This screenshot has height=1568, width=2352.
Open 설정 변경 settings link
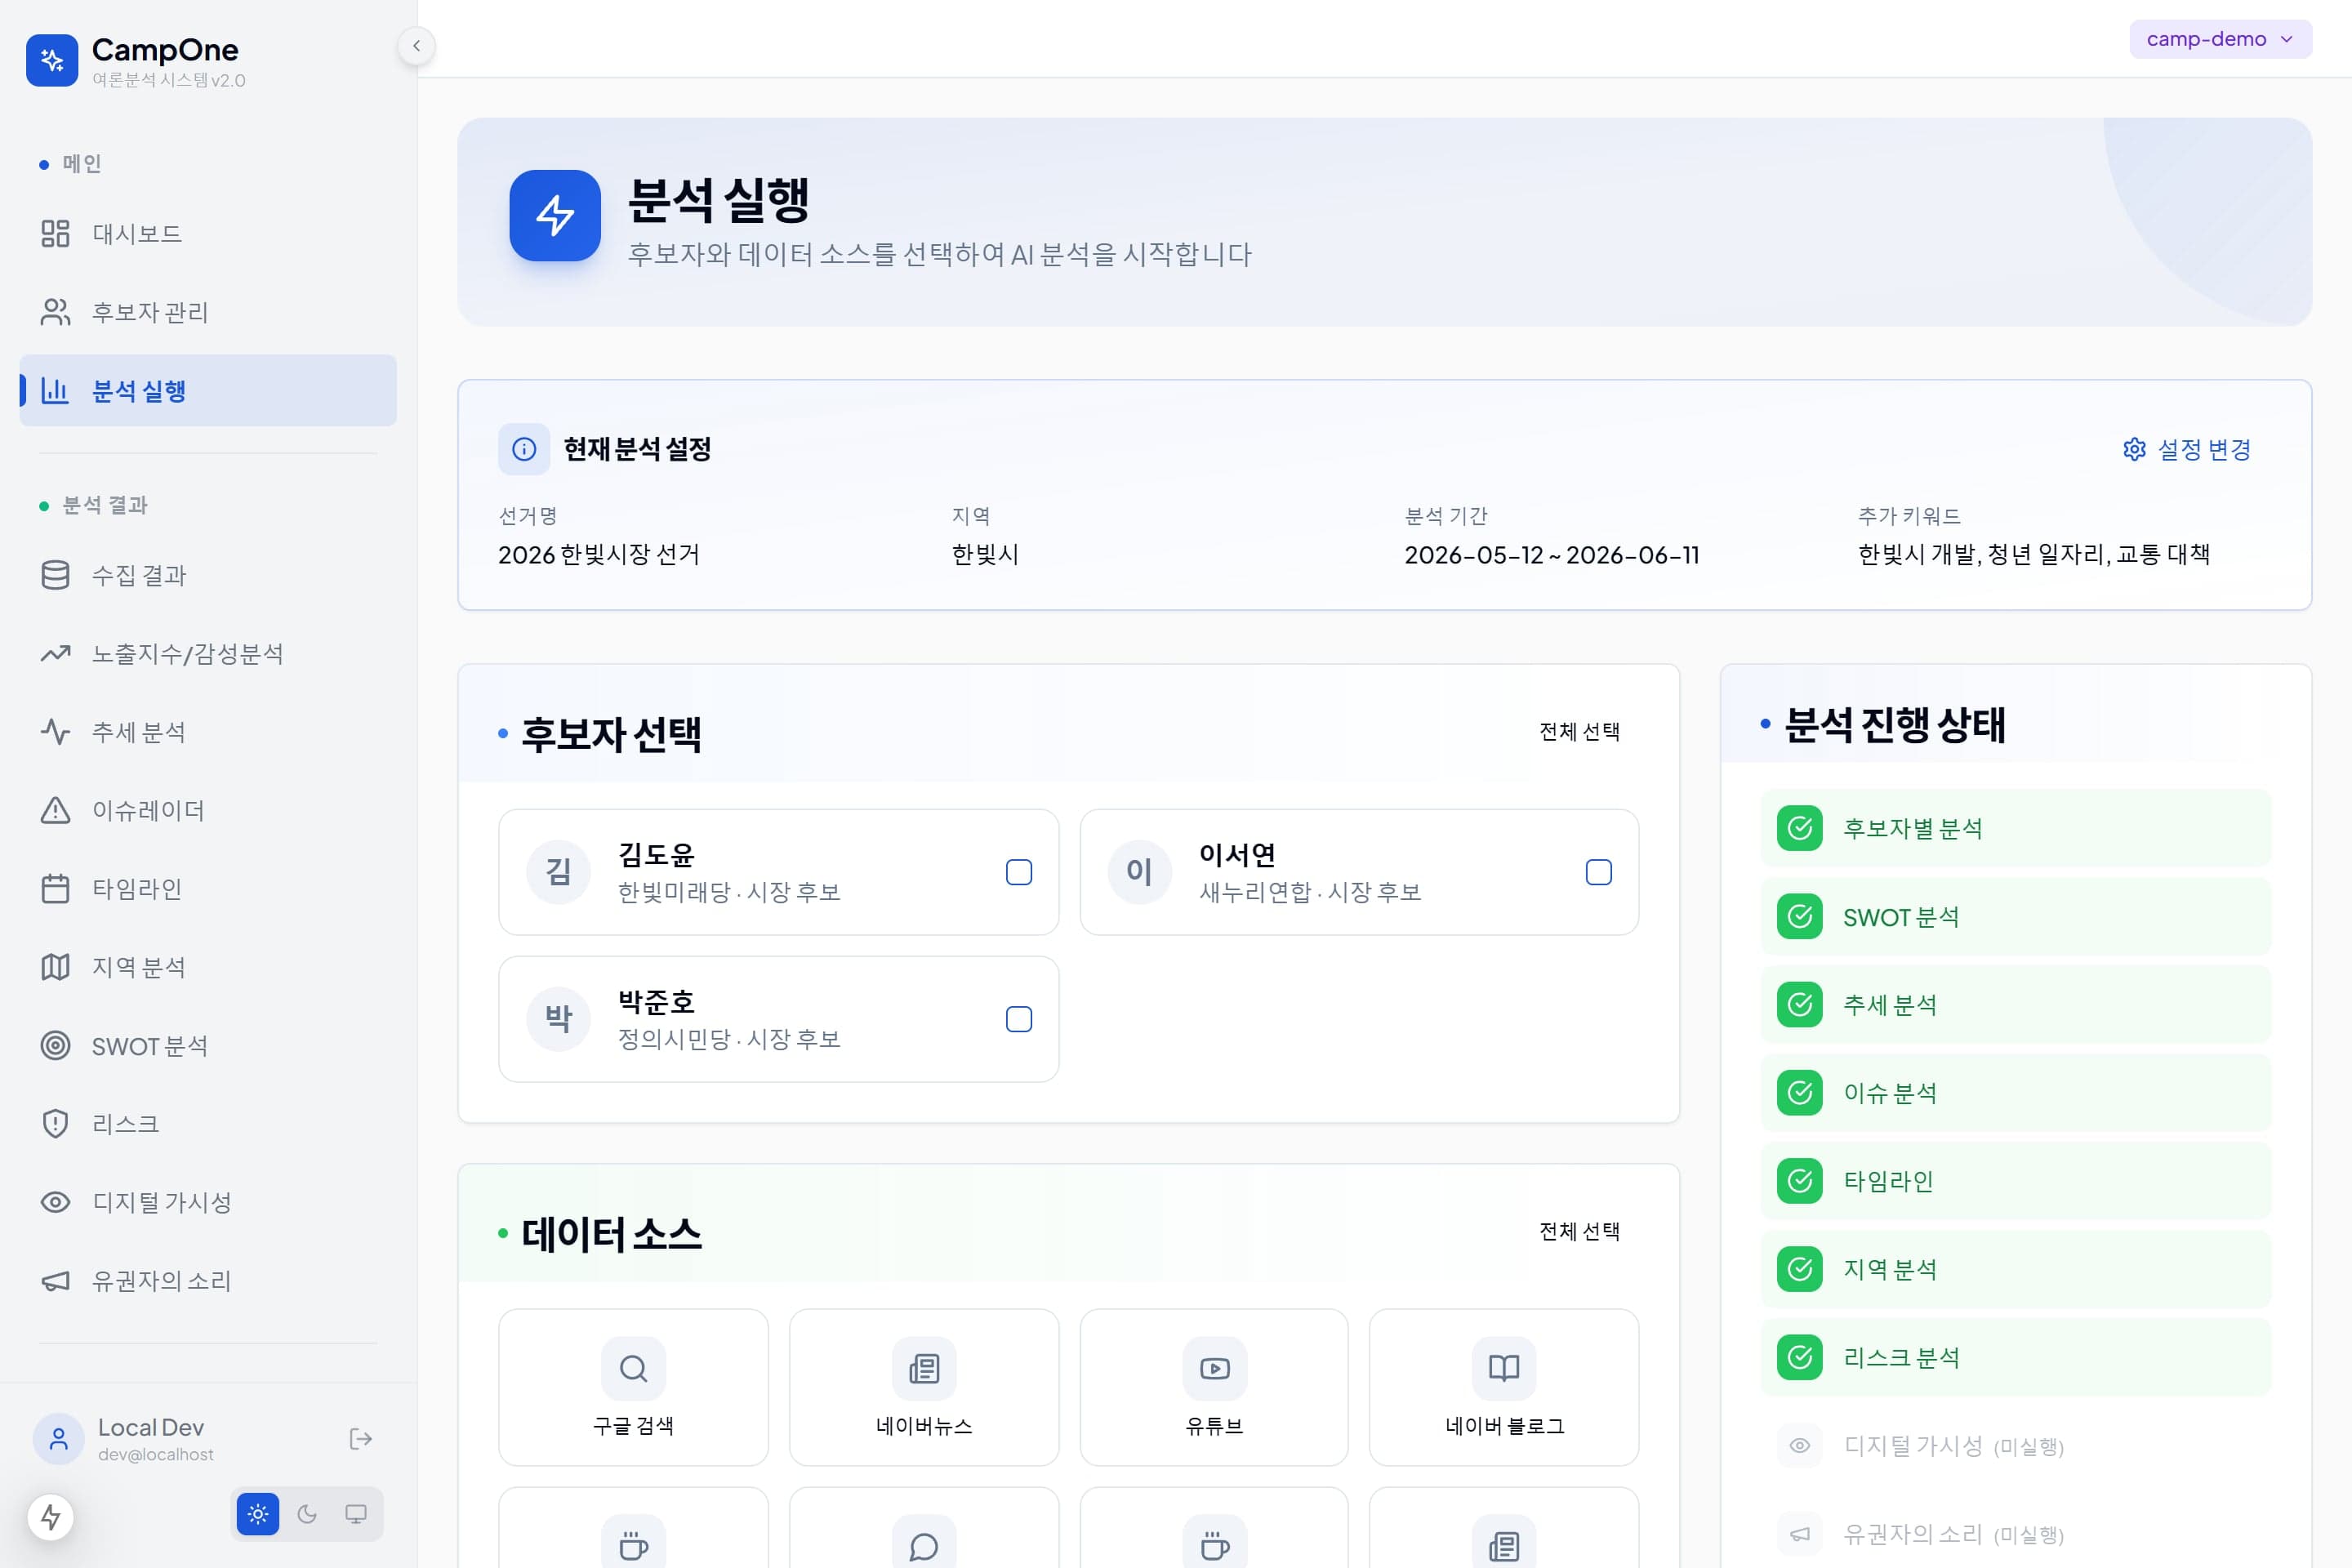coord(2187,449)
